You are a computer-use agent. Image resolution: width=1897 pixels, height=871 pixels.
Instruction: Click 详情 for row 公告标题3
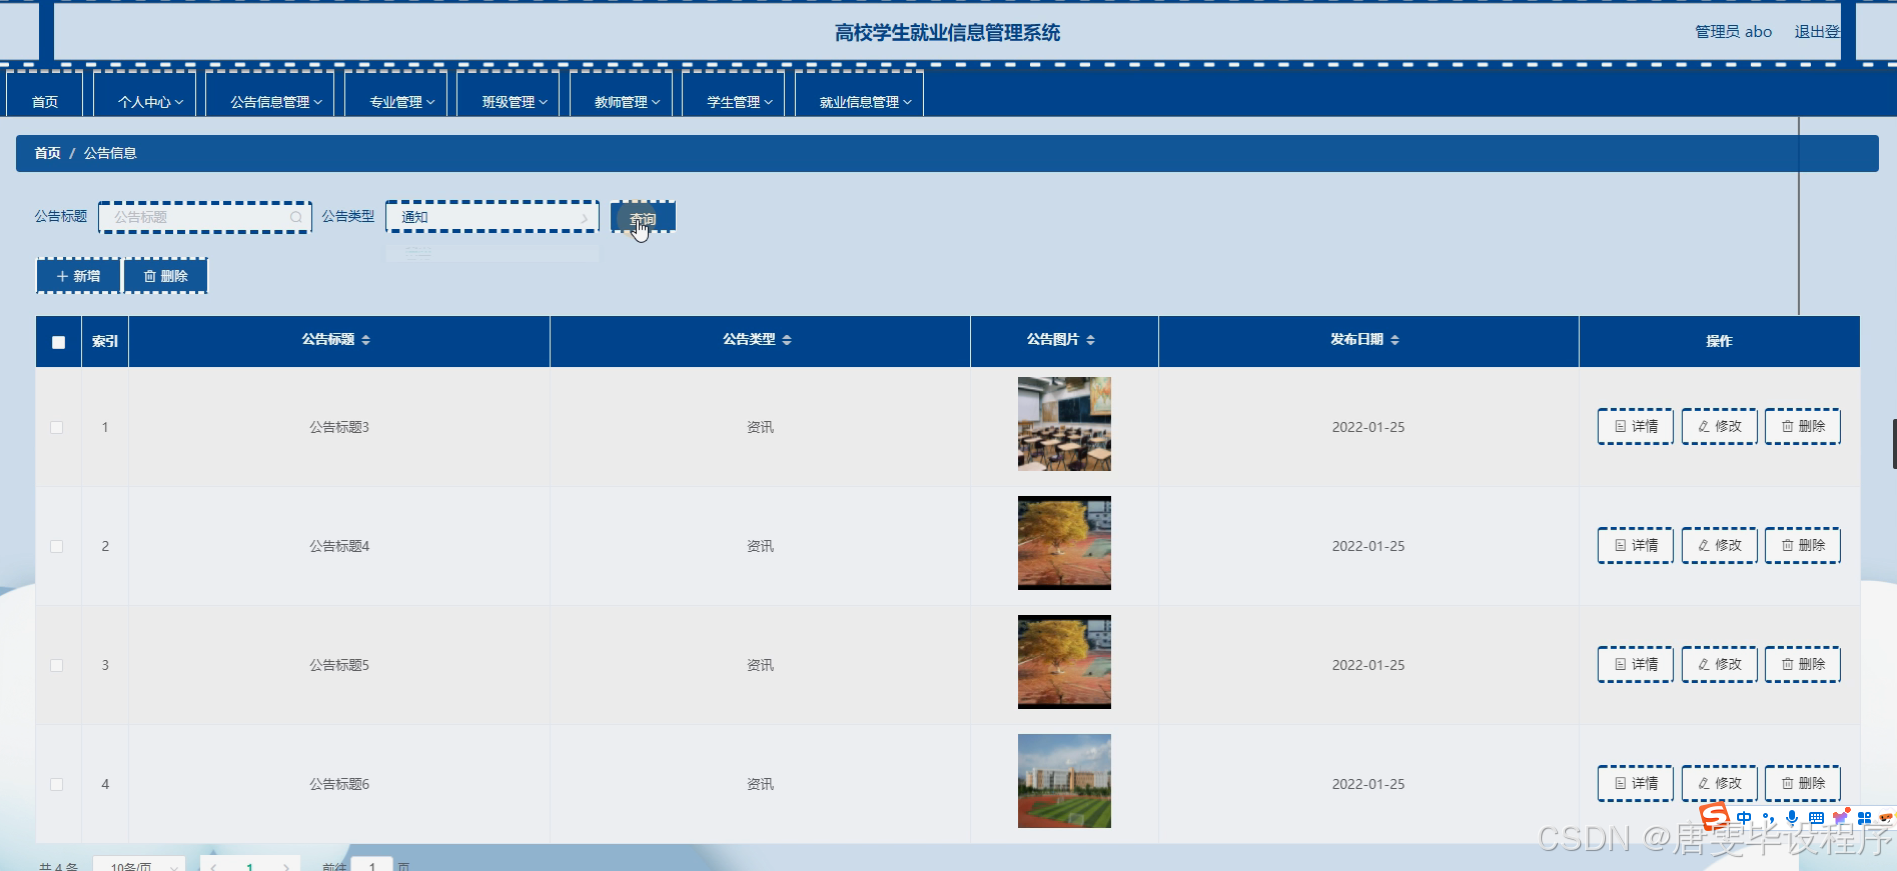[x=1636, y=426]
